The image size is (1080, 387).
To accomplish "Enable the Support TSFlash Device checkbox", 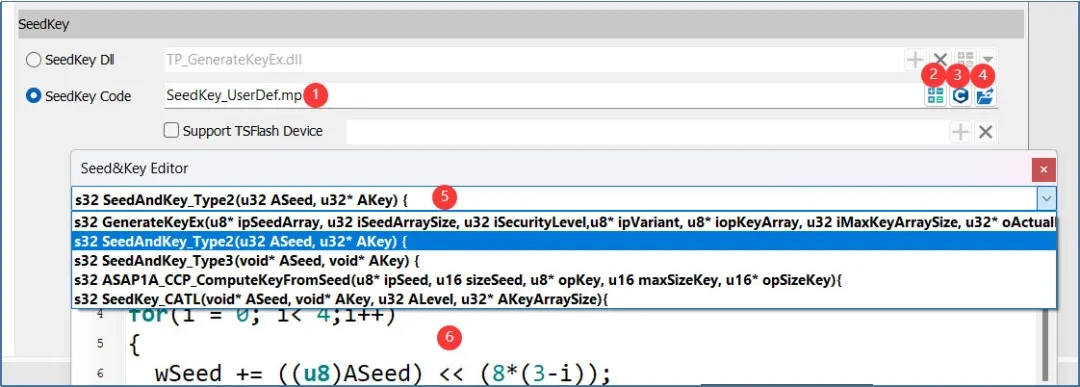I will click(171, 130).
